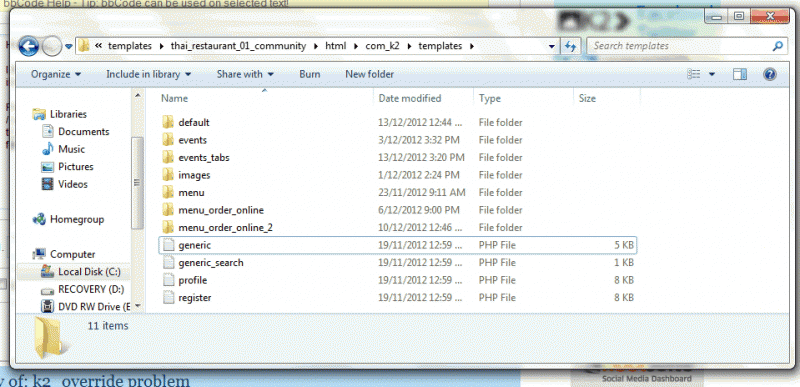Screen dimensions: 800x387
Task: Open Documents library in sidebar
Action: (84, 132)
